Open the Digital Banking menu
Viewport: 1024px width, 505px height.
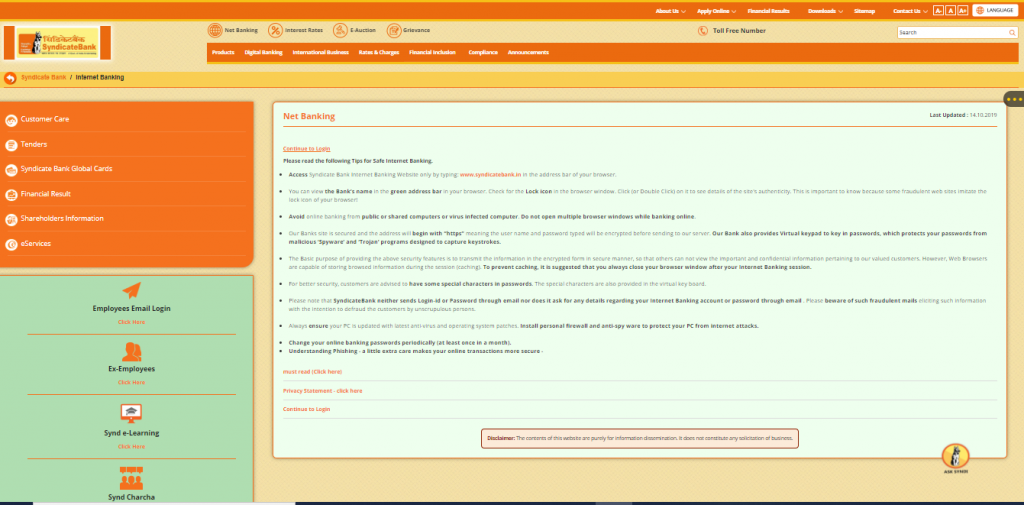click(x=263, y=52)
